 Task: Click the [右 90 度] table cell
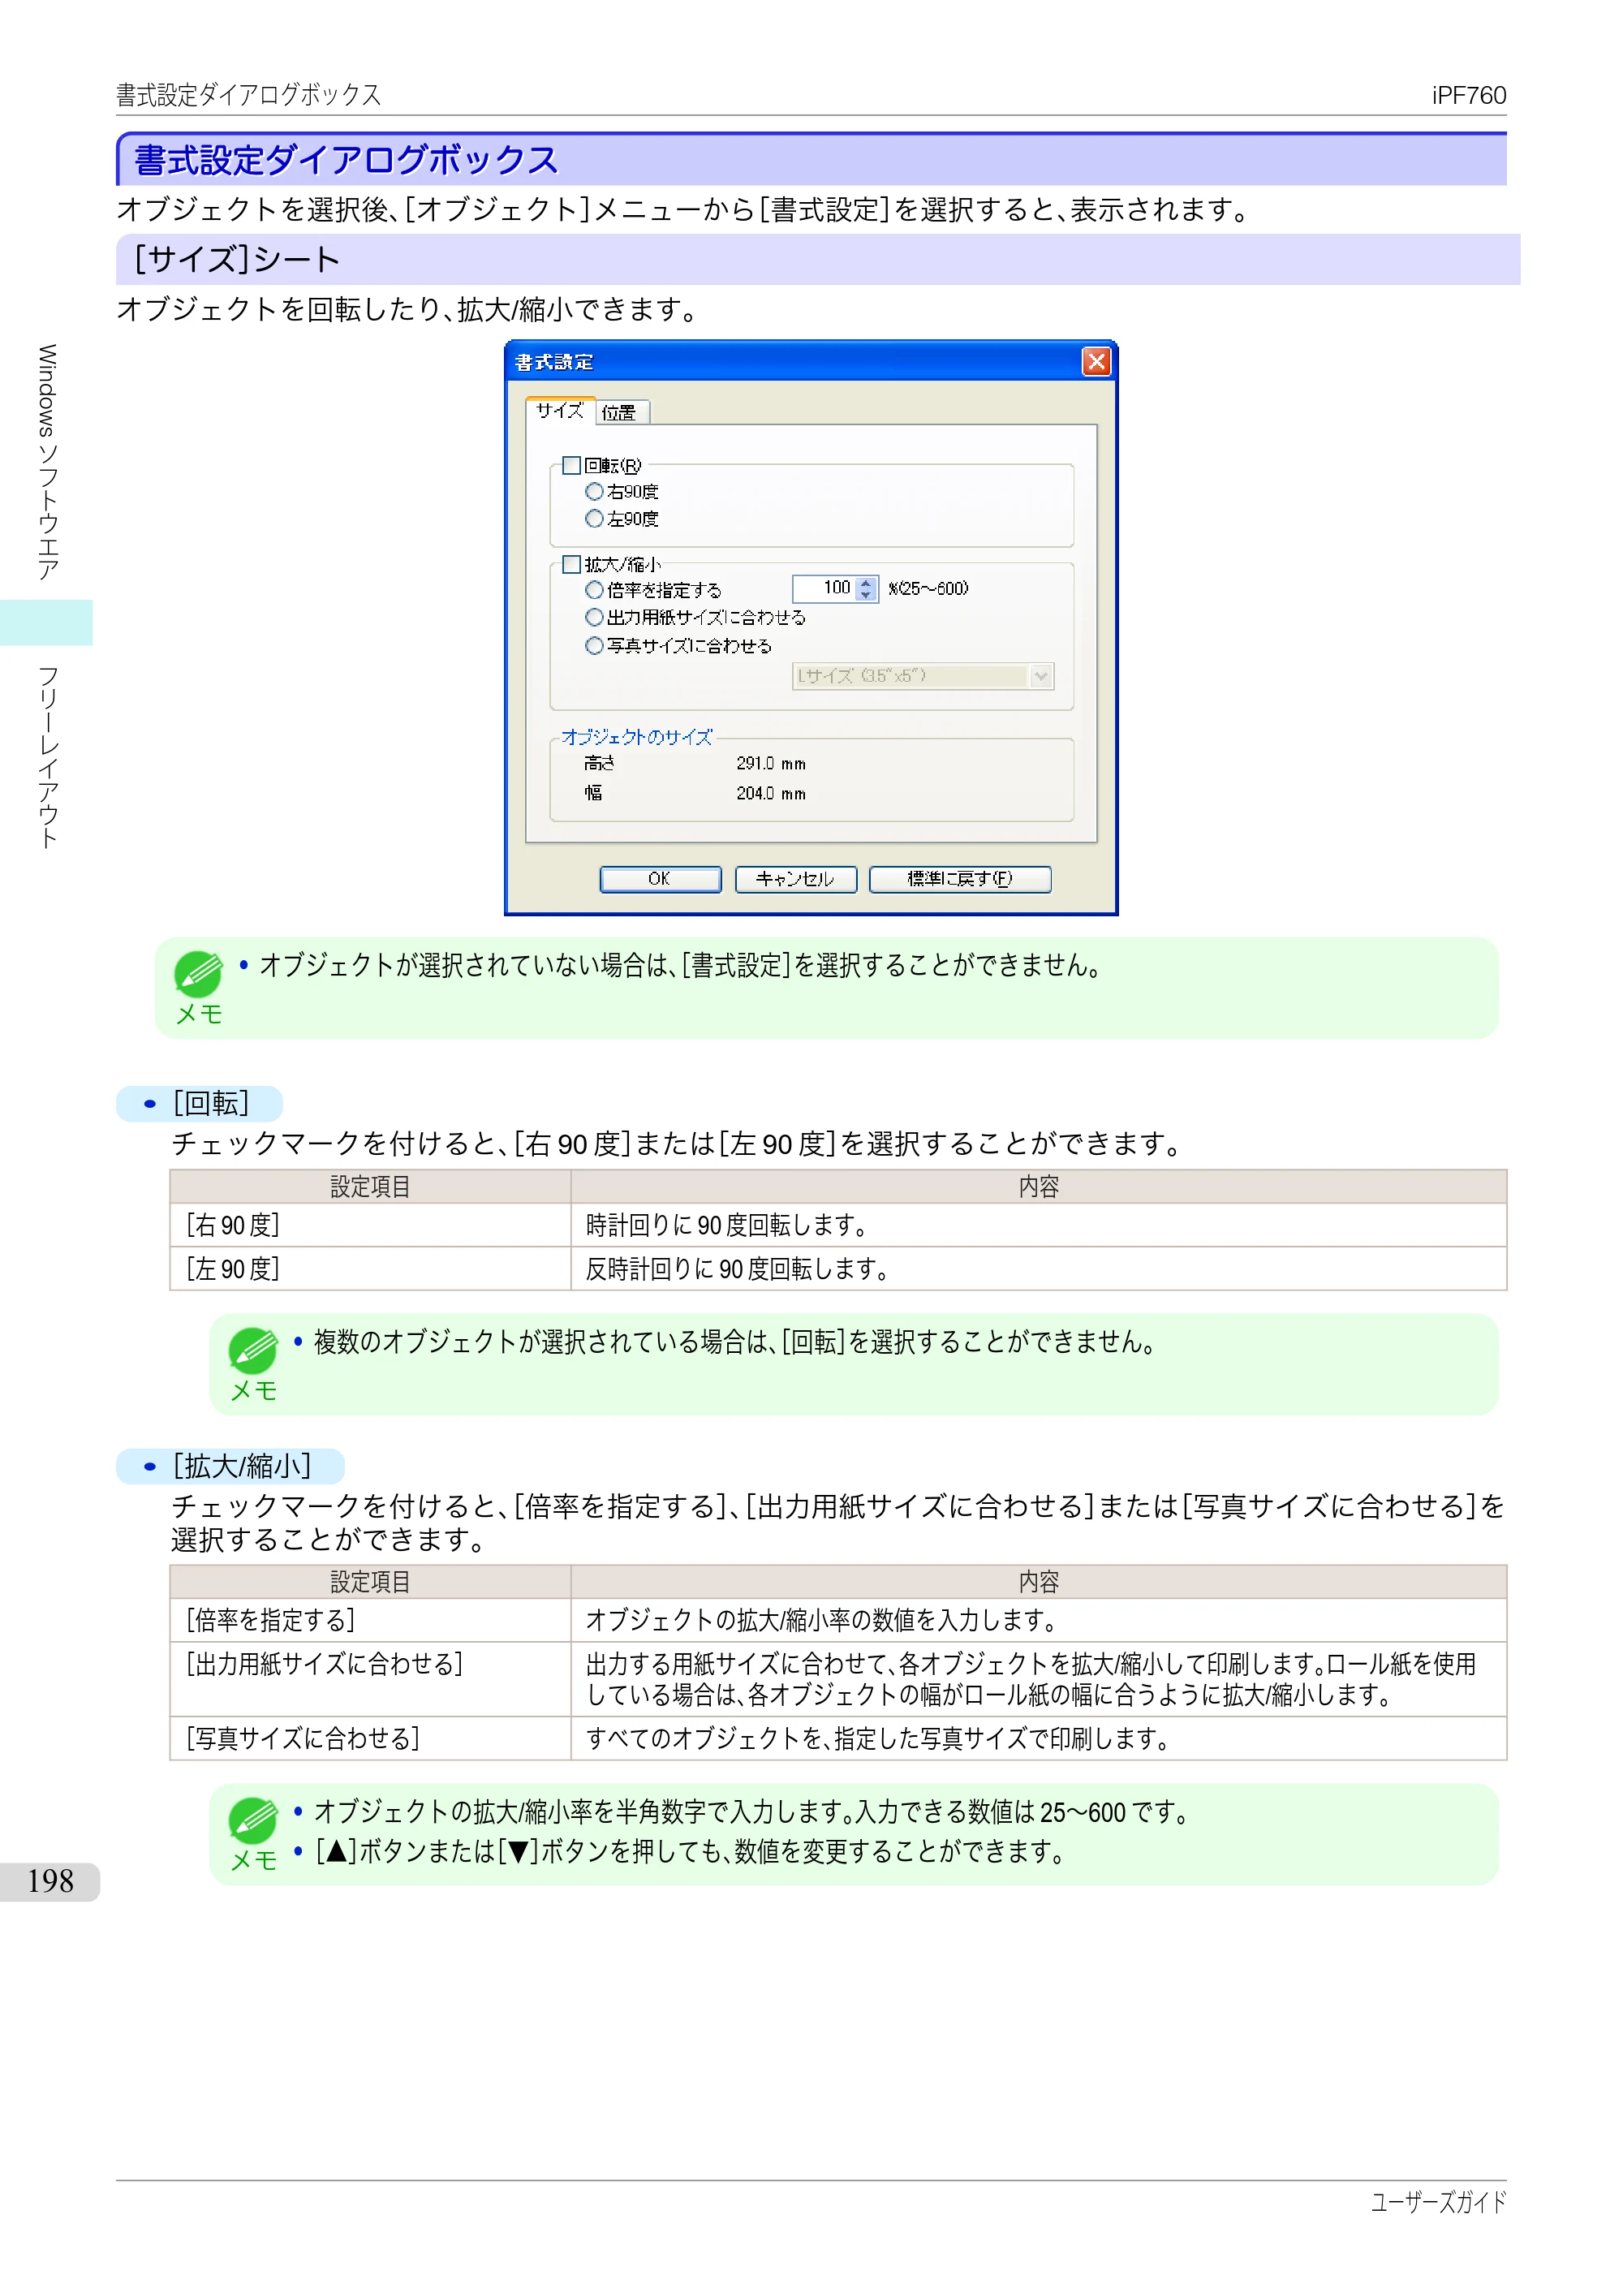click(x=370, y=1225)
